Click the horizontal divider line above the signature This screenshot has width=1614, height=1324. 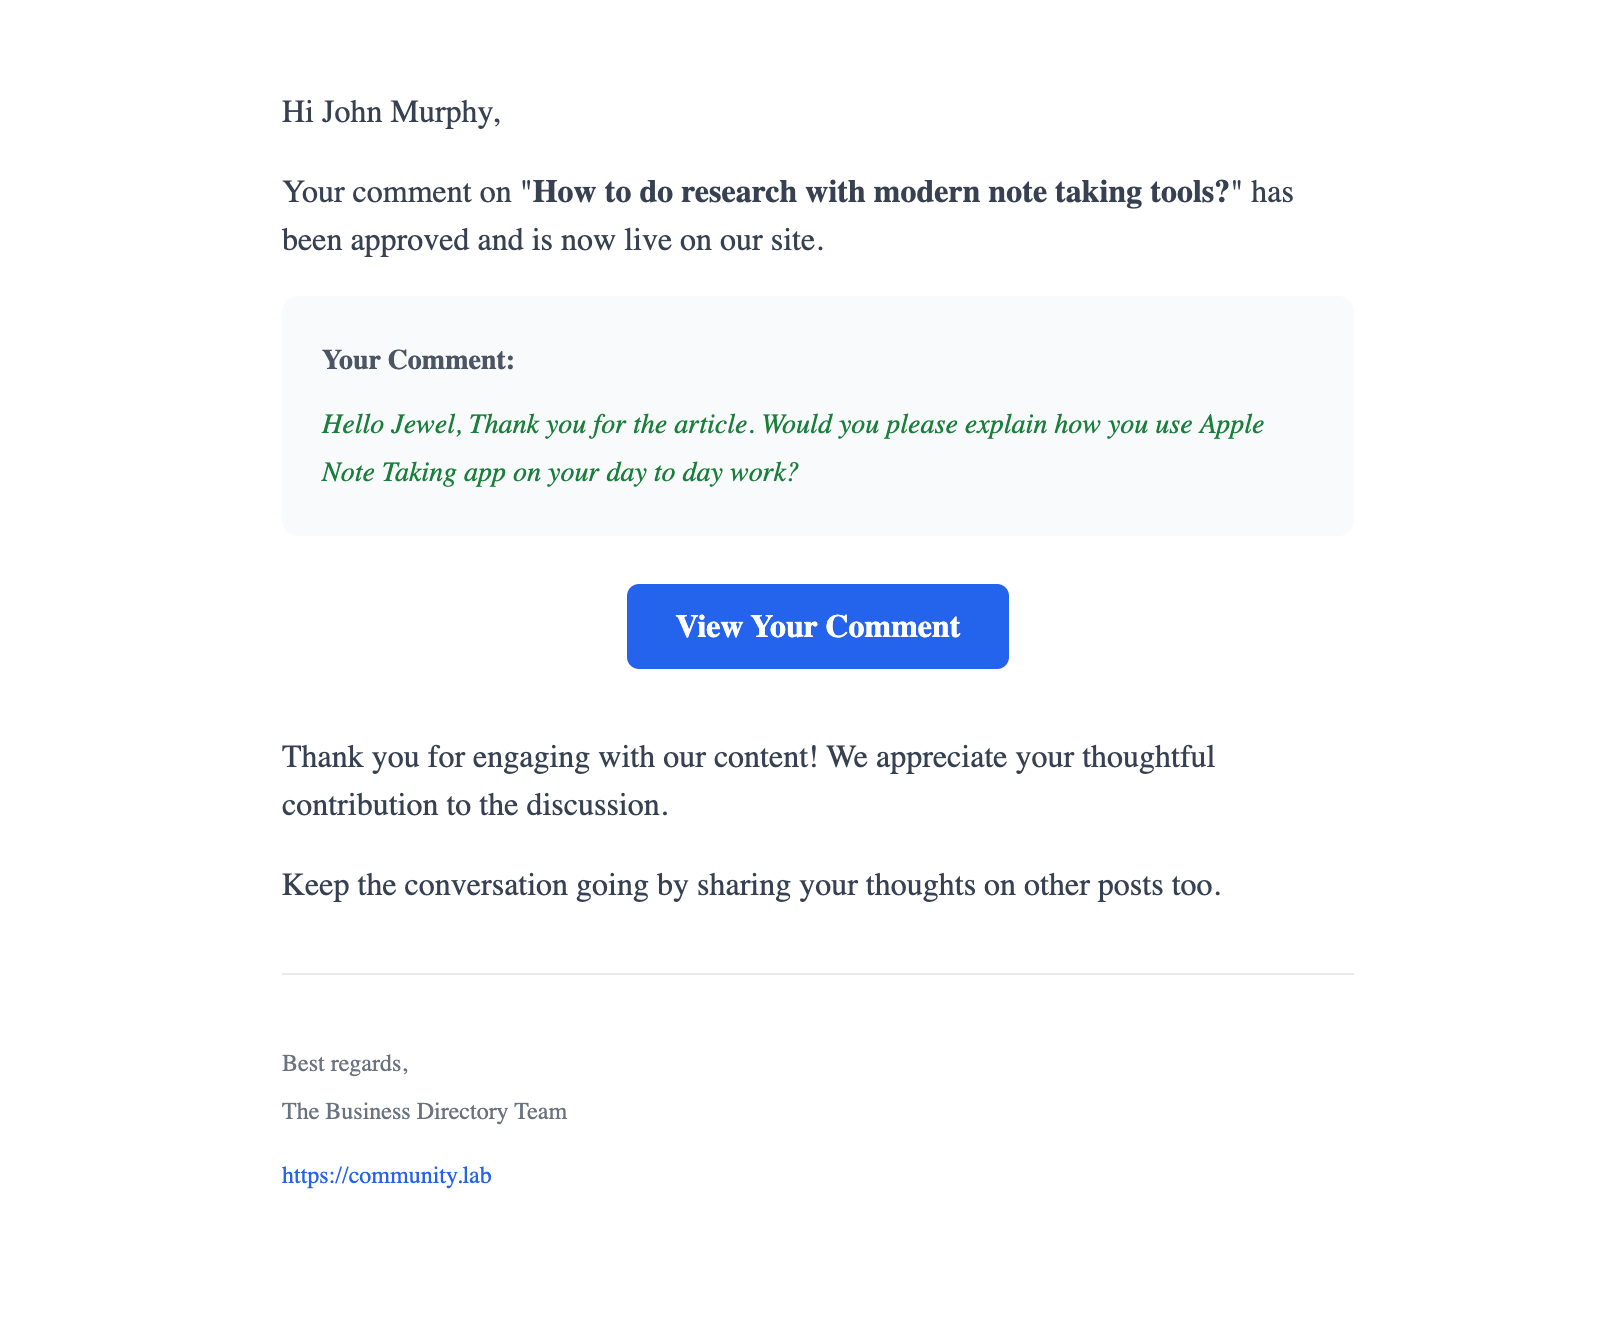click(x=817, y=974)
